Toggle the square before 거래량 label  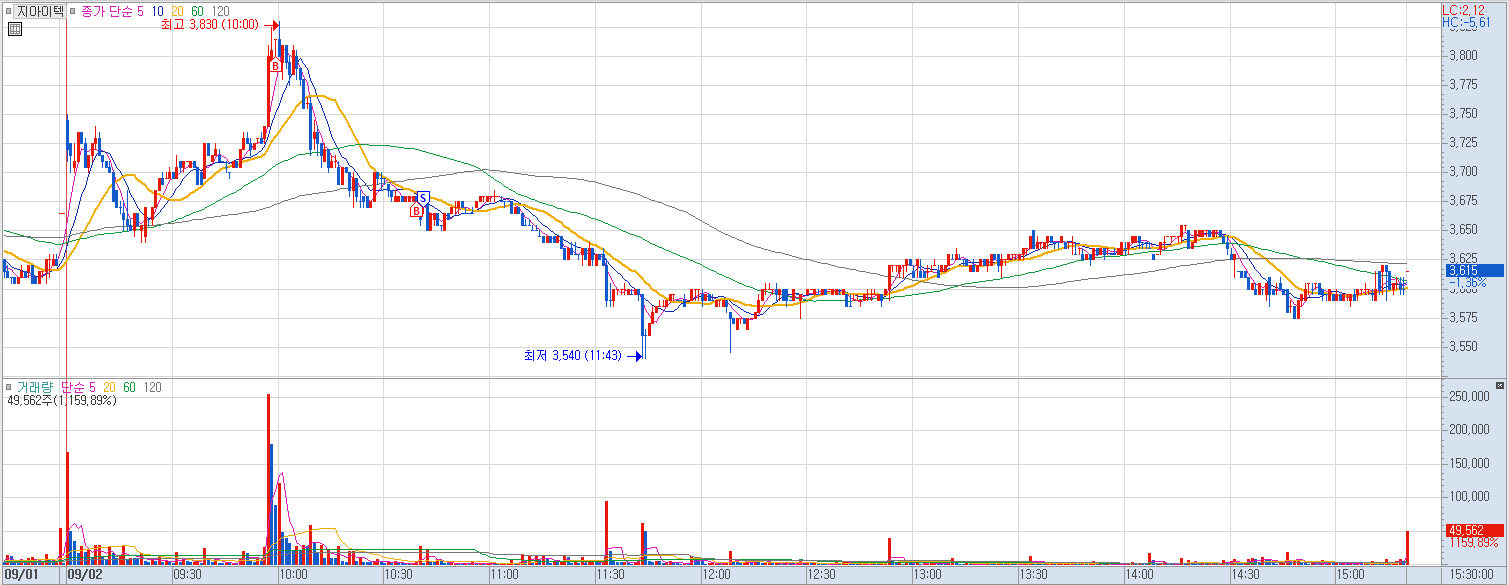click(x=8, y=387)
